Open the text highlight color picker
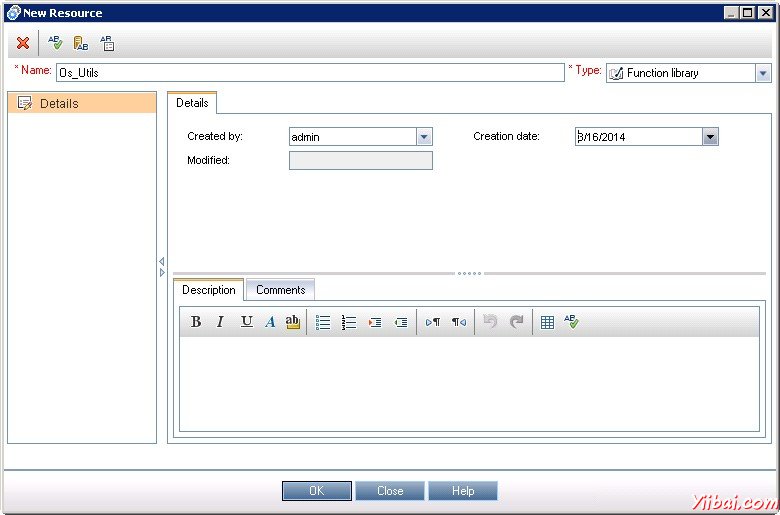Image resolution: width=780 pixels, height=515 pixels. (293, 322)
